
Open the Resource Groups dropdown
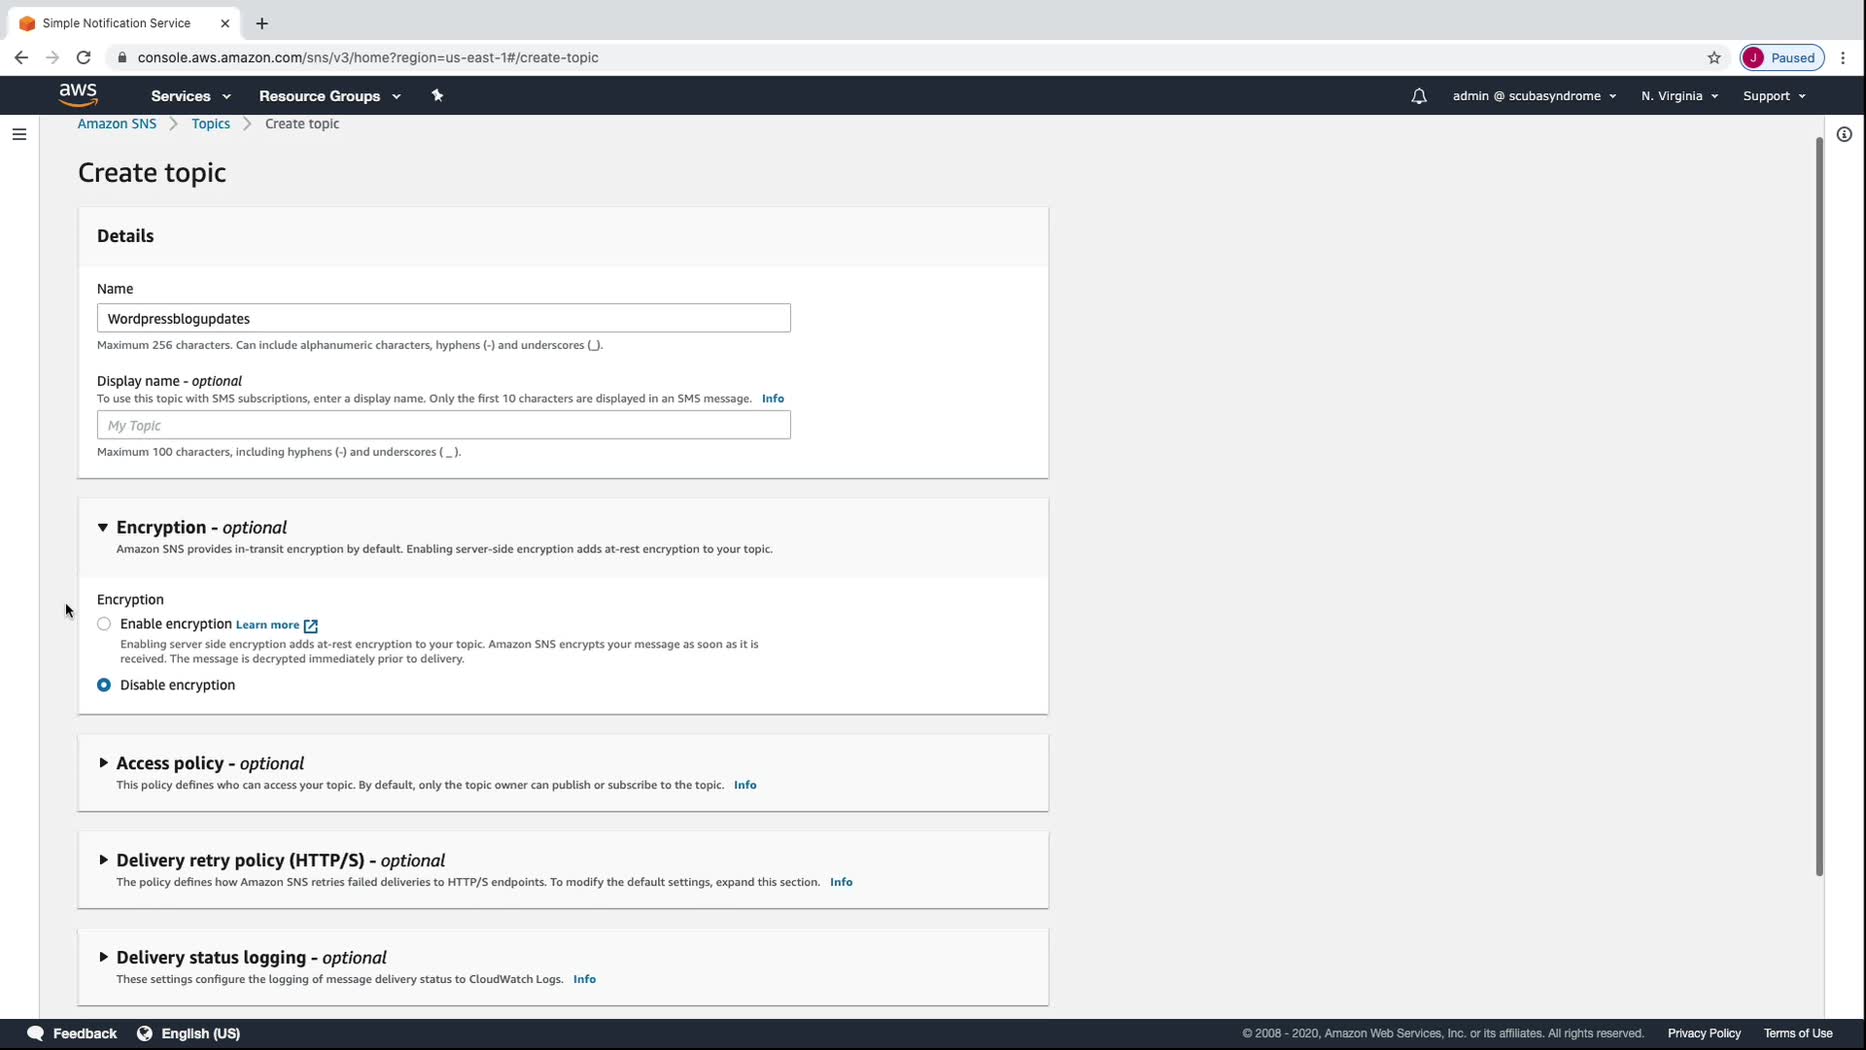(x=330, y=96)
